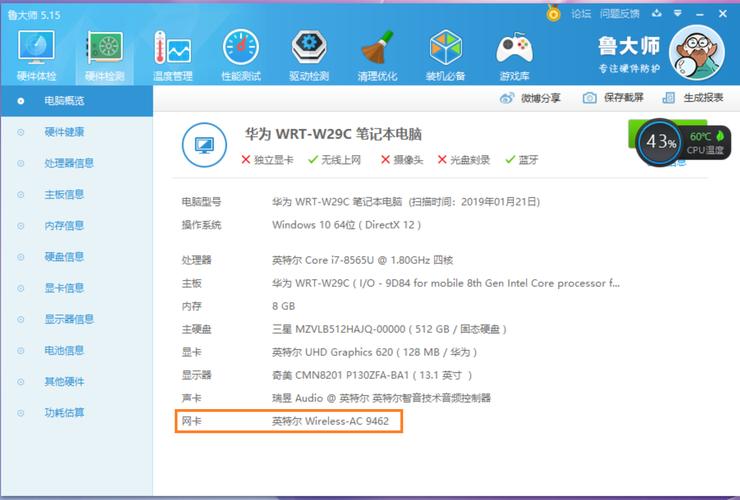Viewport: 740px width, 500px height.
Task: Open 显卡信息 sidebar item
Action: pyautogui.click(x=76, y=288)
